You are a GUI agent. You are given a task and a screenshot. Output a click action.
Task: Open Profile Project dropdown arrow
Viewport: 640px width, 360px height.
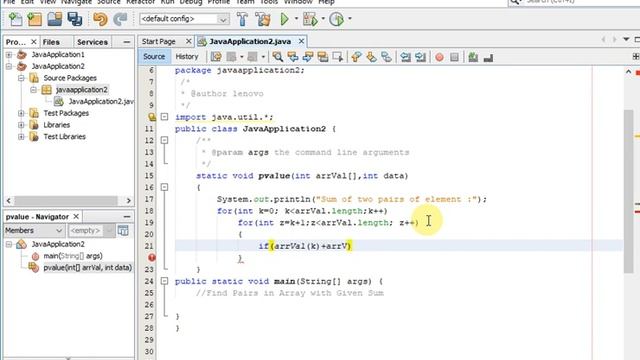pos(350,19)
